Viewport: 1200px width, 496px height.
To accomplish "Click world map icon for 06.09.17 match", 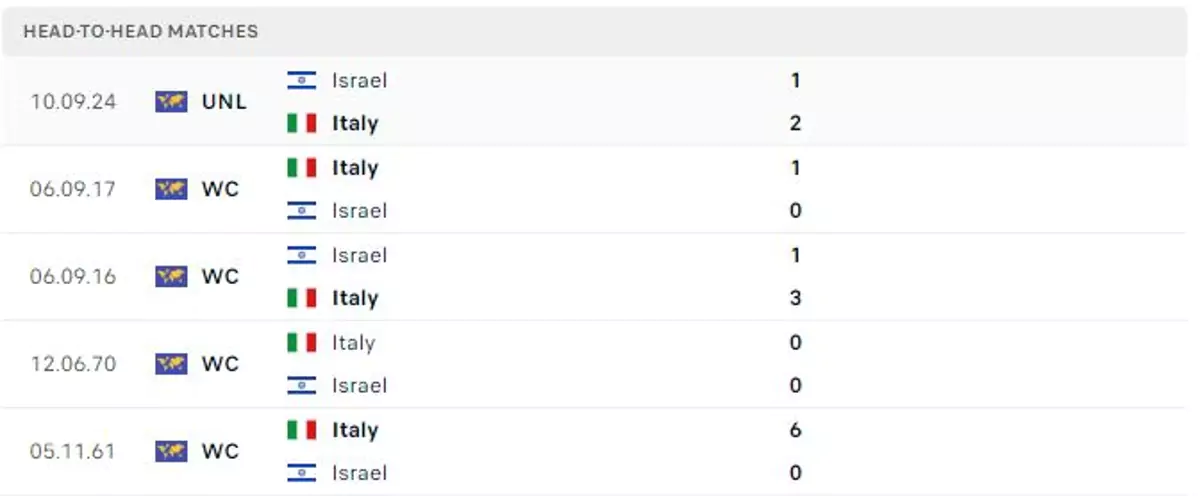I will [171, 189].
